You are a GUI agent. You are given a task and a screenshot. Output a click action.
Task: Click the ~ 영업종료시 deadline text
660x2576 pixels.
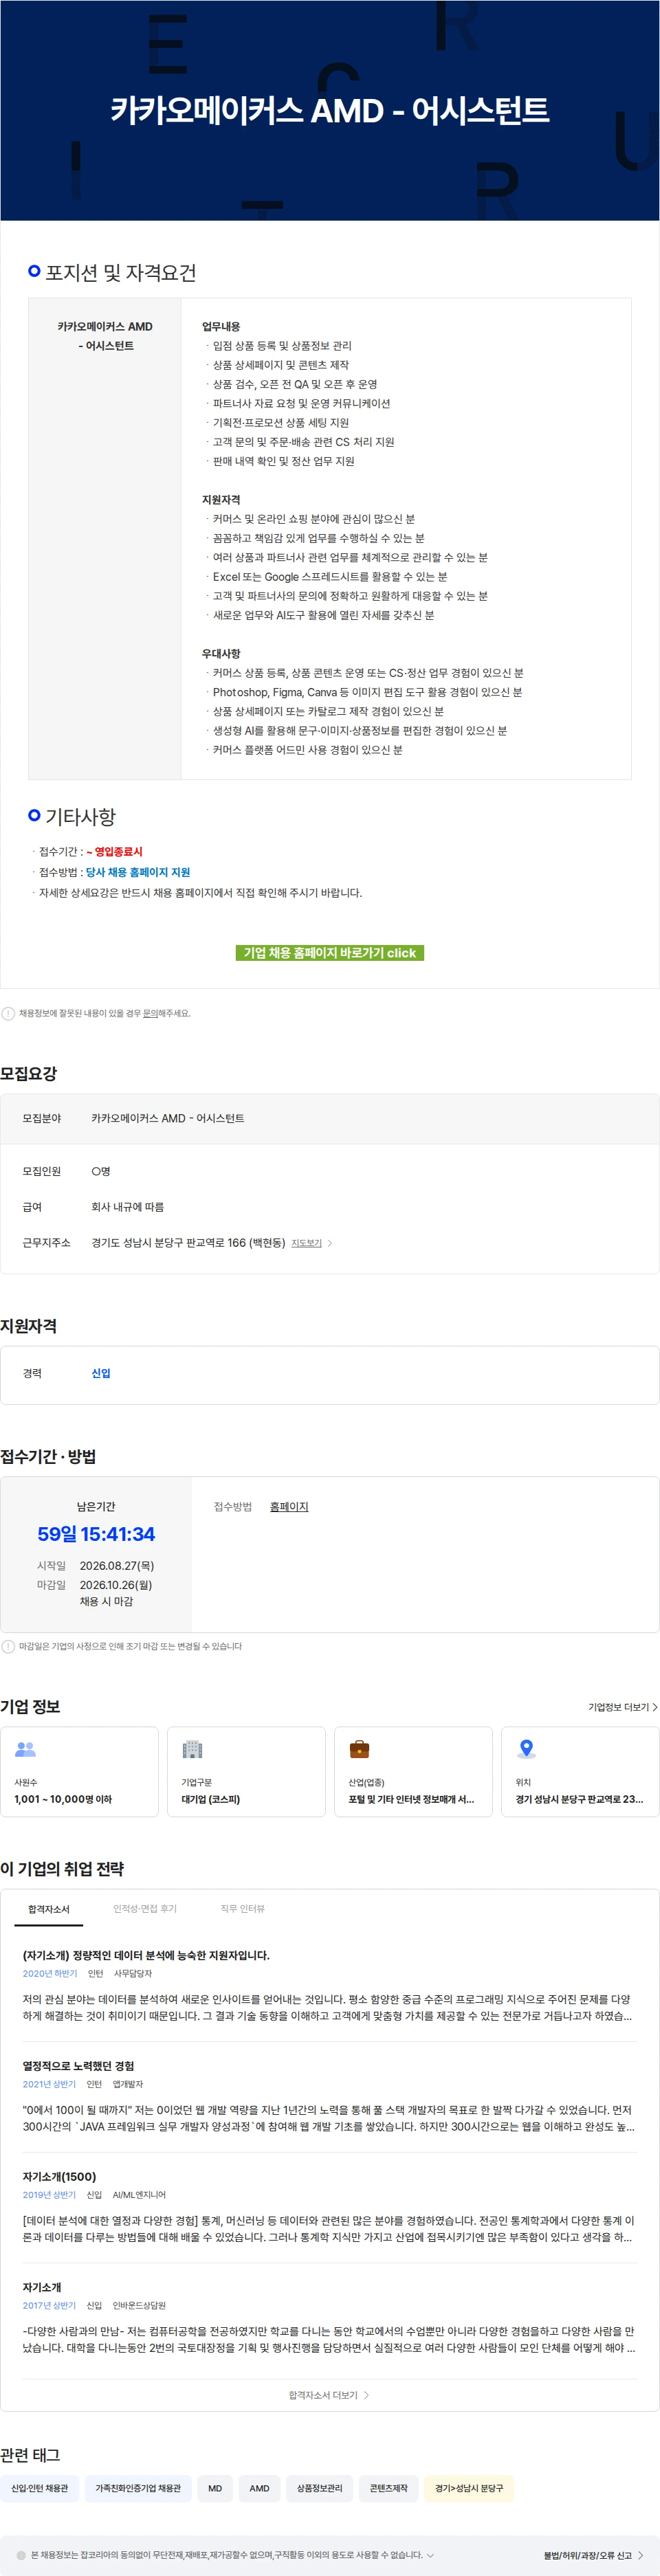pyautogui.click(x=114, y=852)
